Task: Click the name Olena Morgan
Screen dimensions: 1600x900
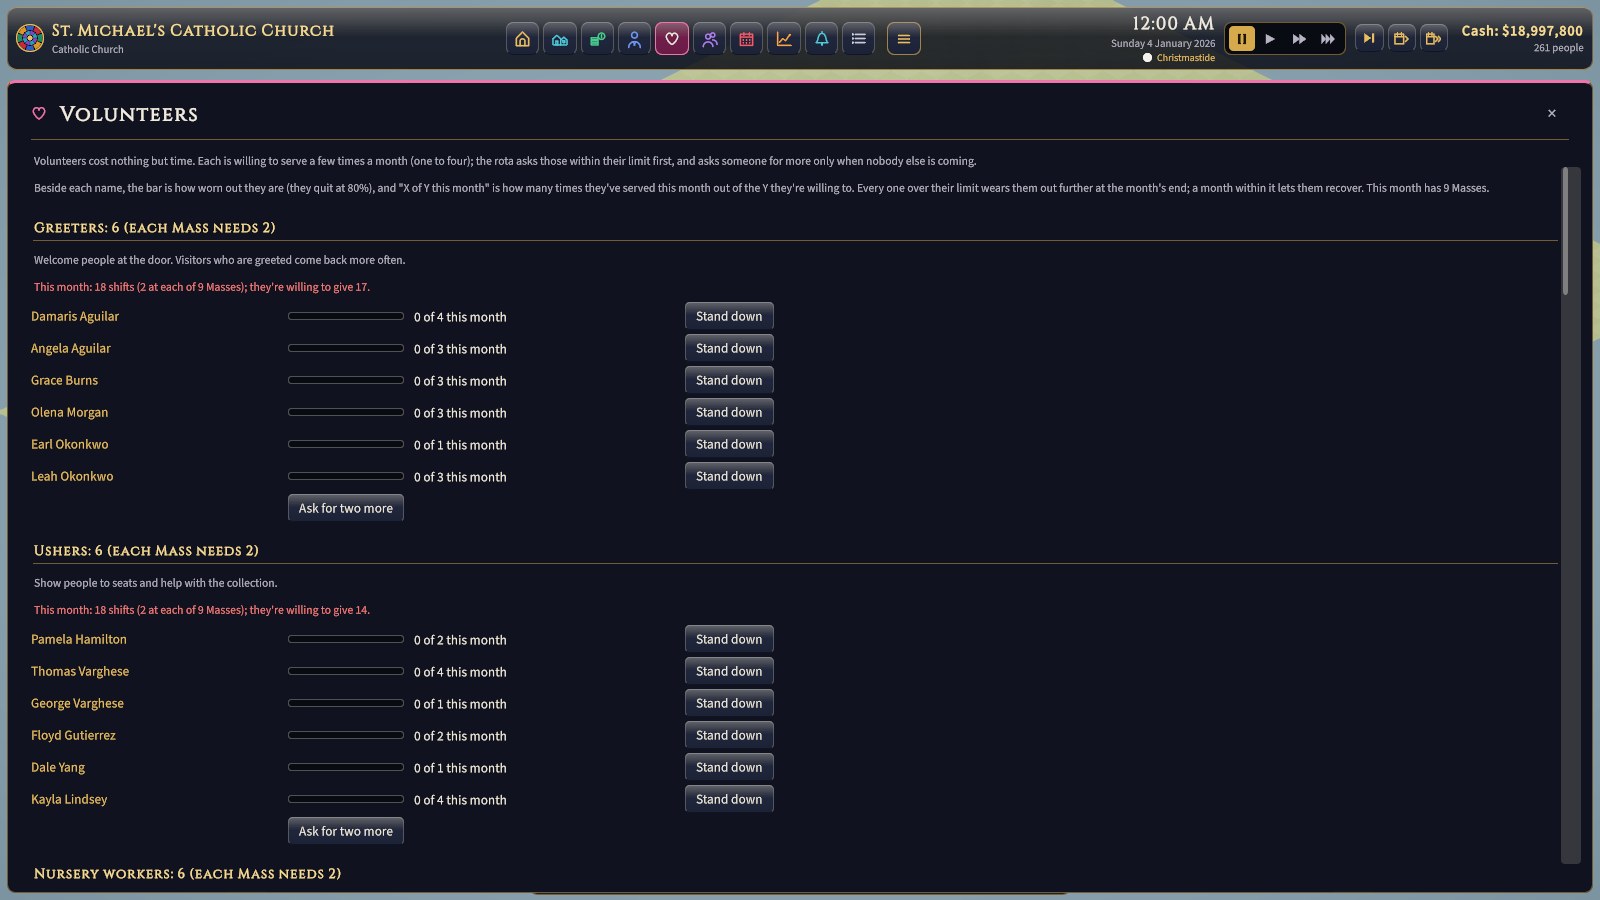Action: pos(69,412)
